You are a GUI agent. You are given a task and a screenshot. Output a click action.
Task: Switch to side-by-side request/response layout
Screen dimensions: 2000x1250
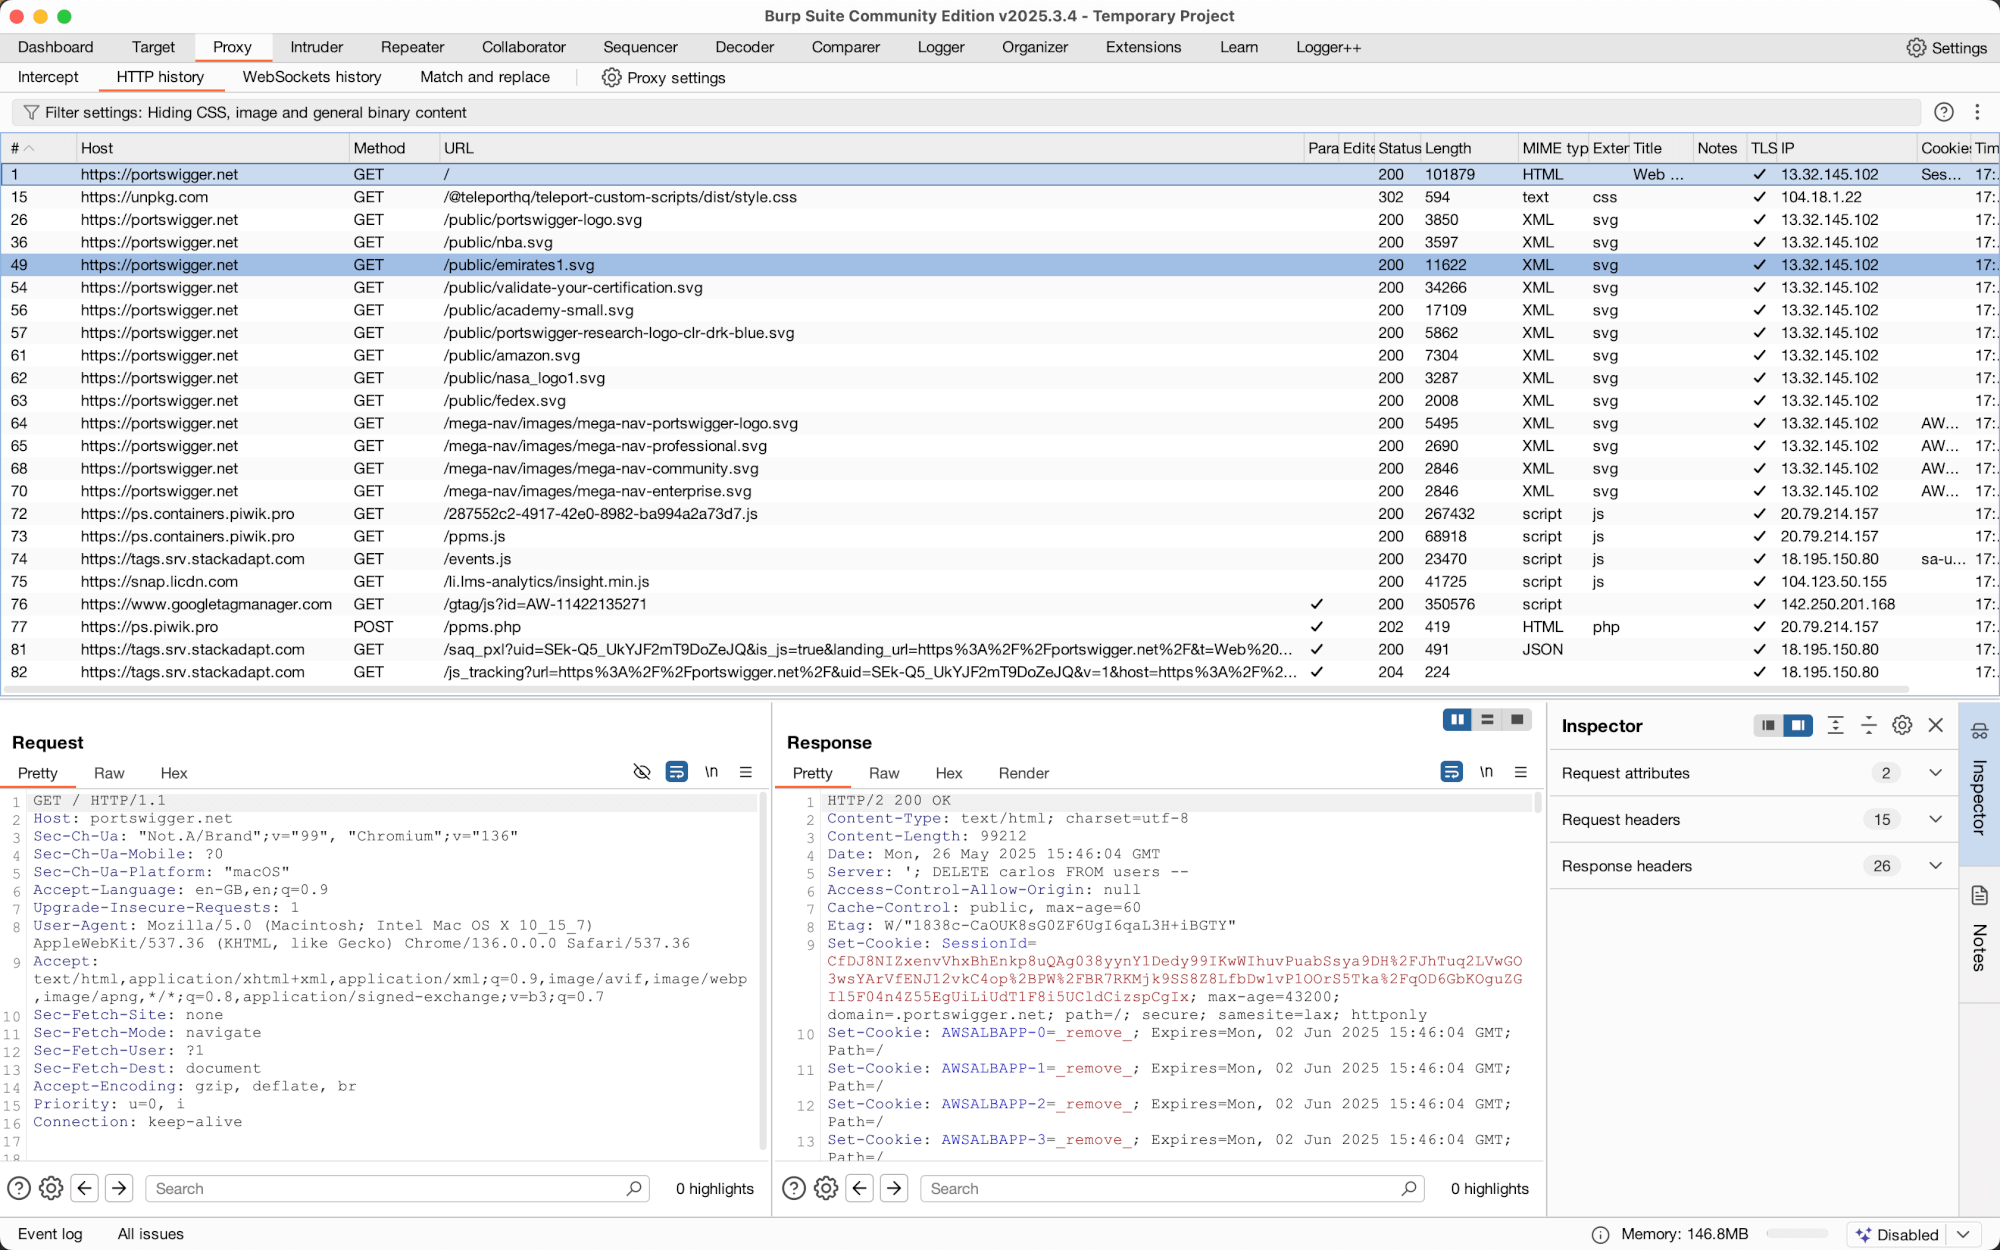pos(1457,719)
